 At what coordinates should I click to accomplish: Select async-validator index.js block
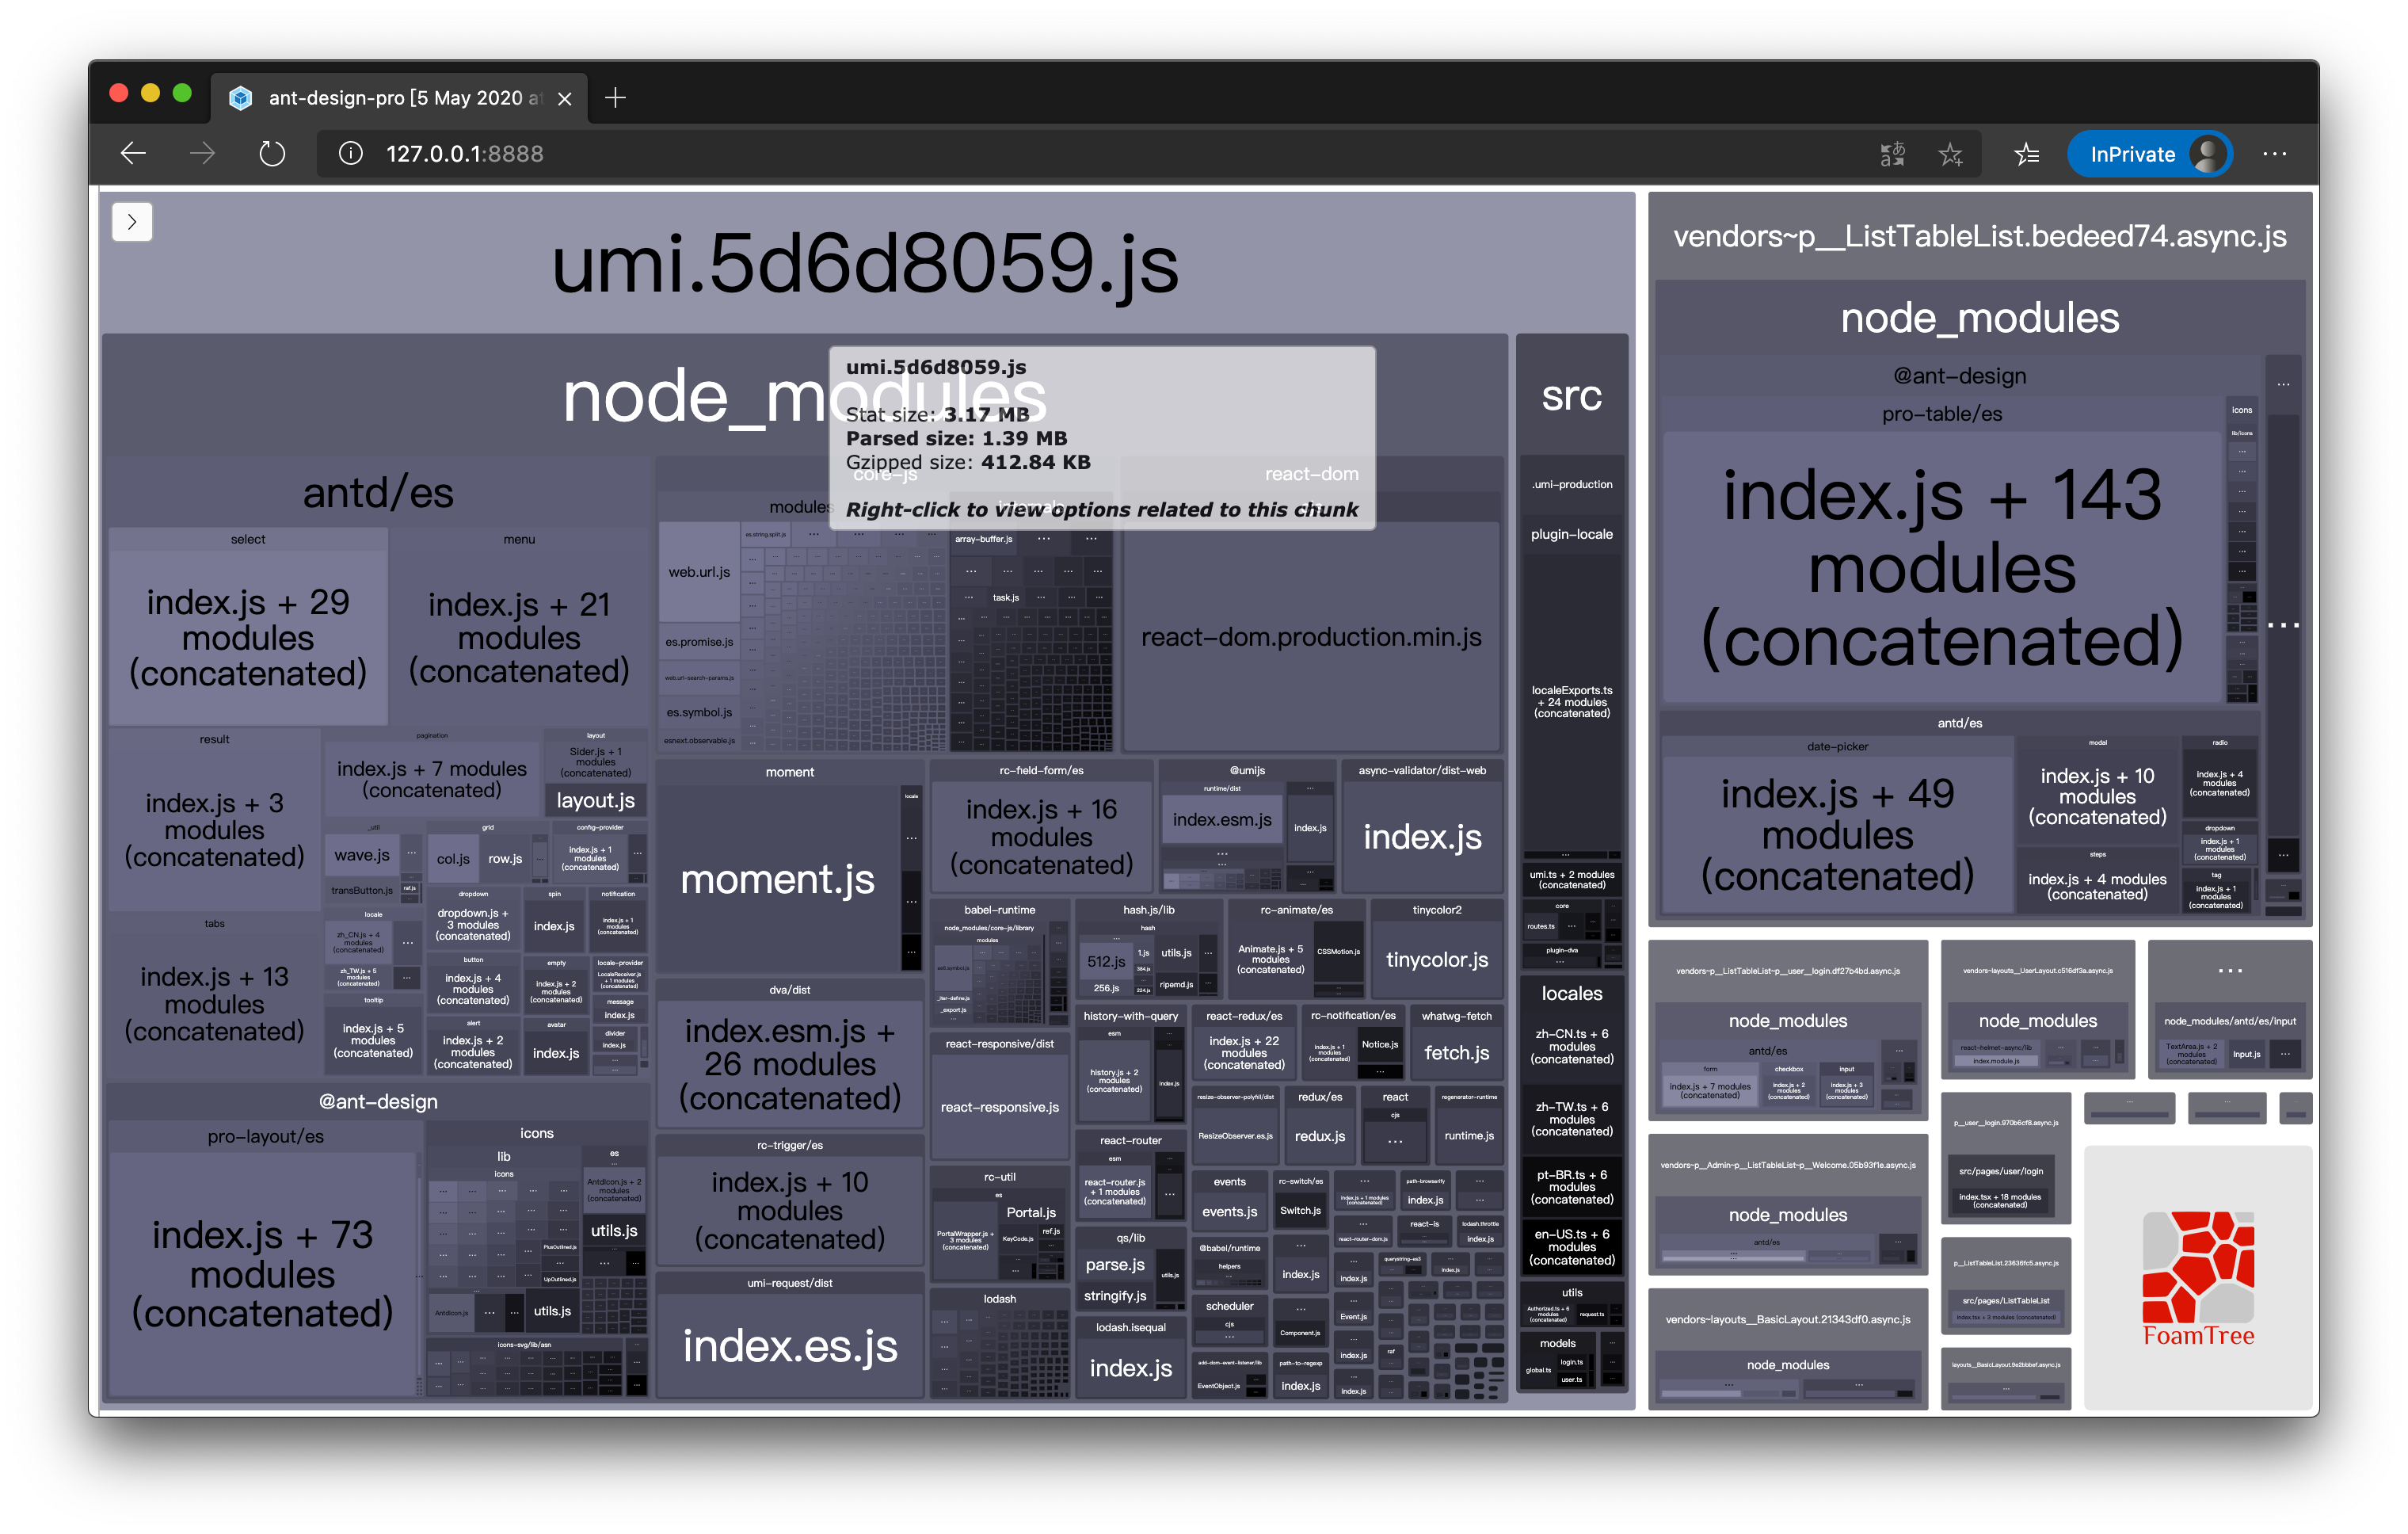click(1422, 836)
